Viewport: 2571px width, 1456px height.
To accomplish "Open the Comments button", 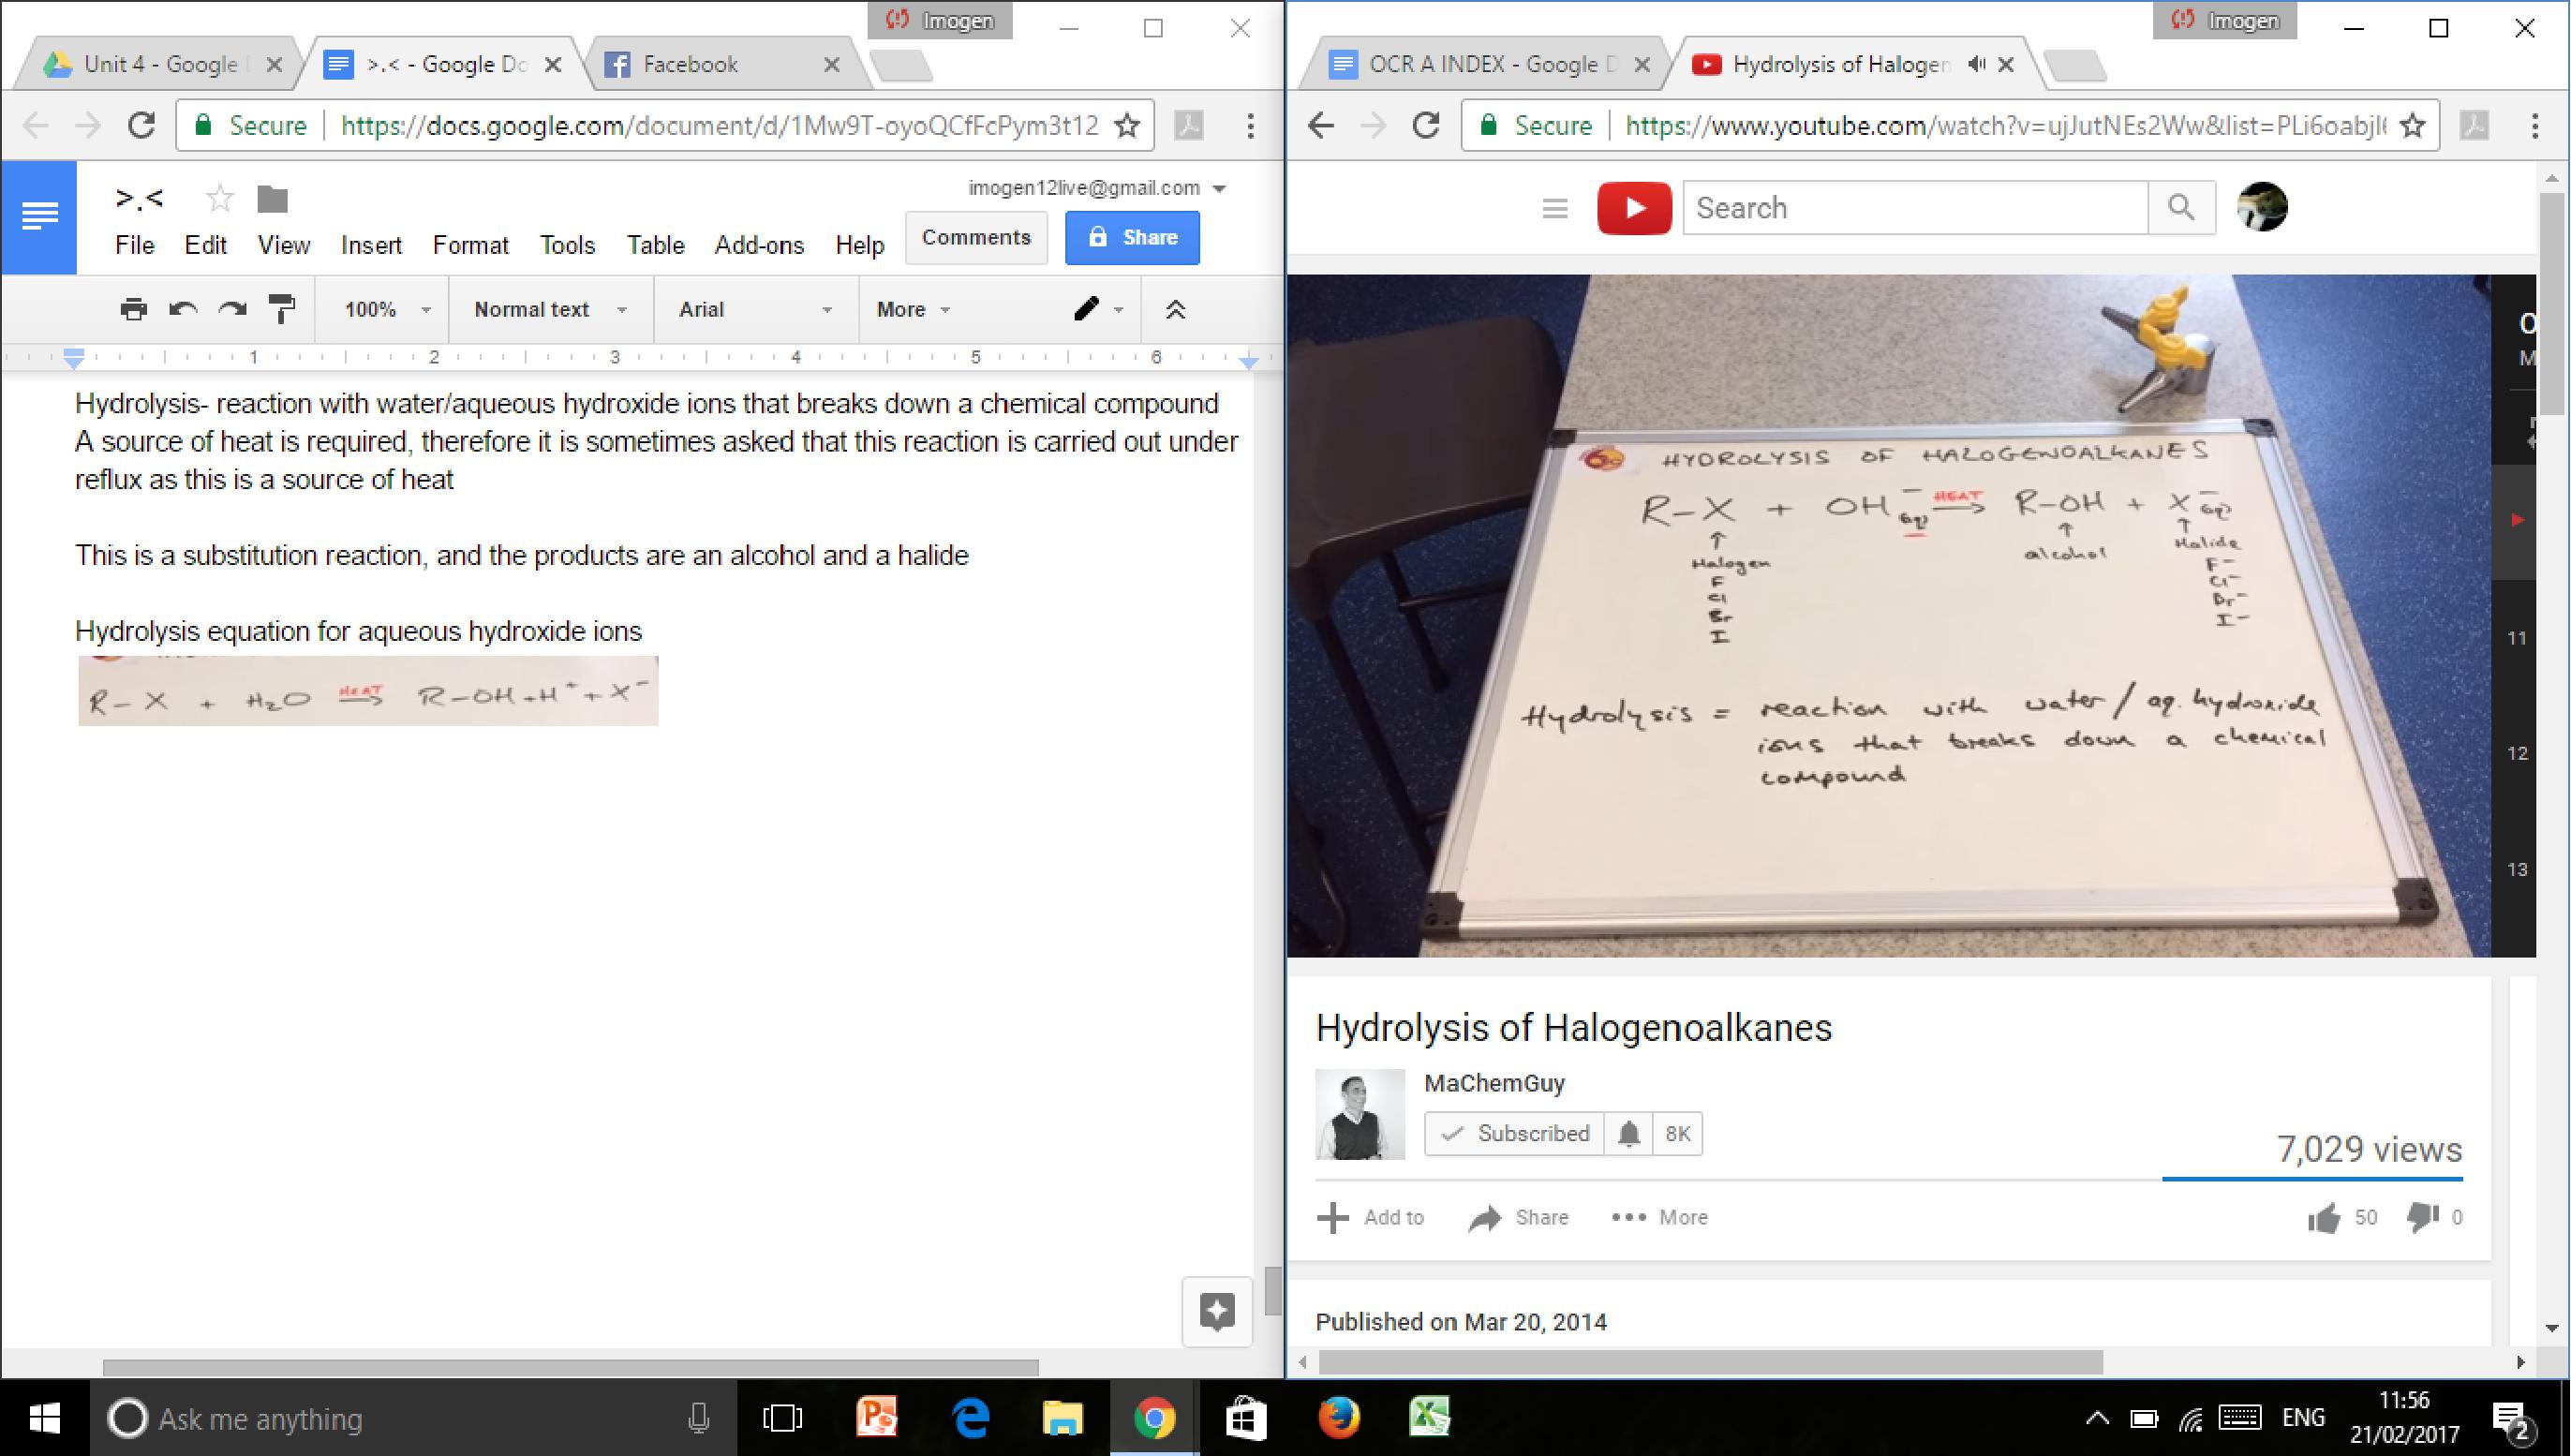I will pos(975,237).
